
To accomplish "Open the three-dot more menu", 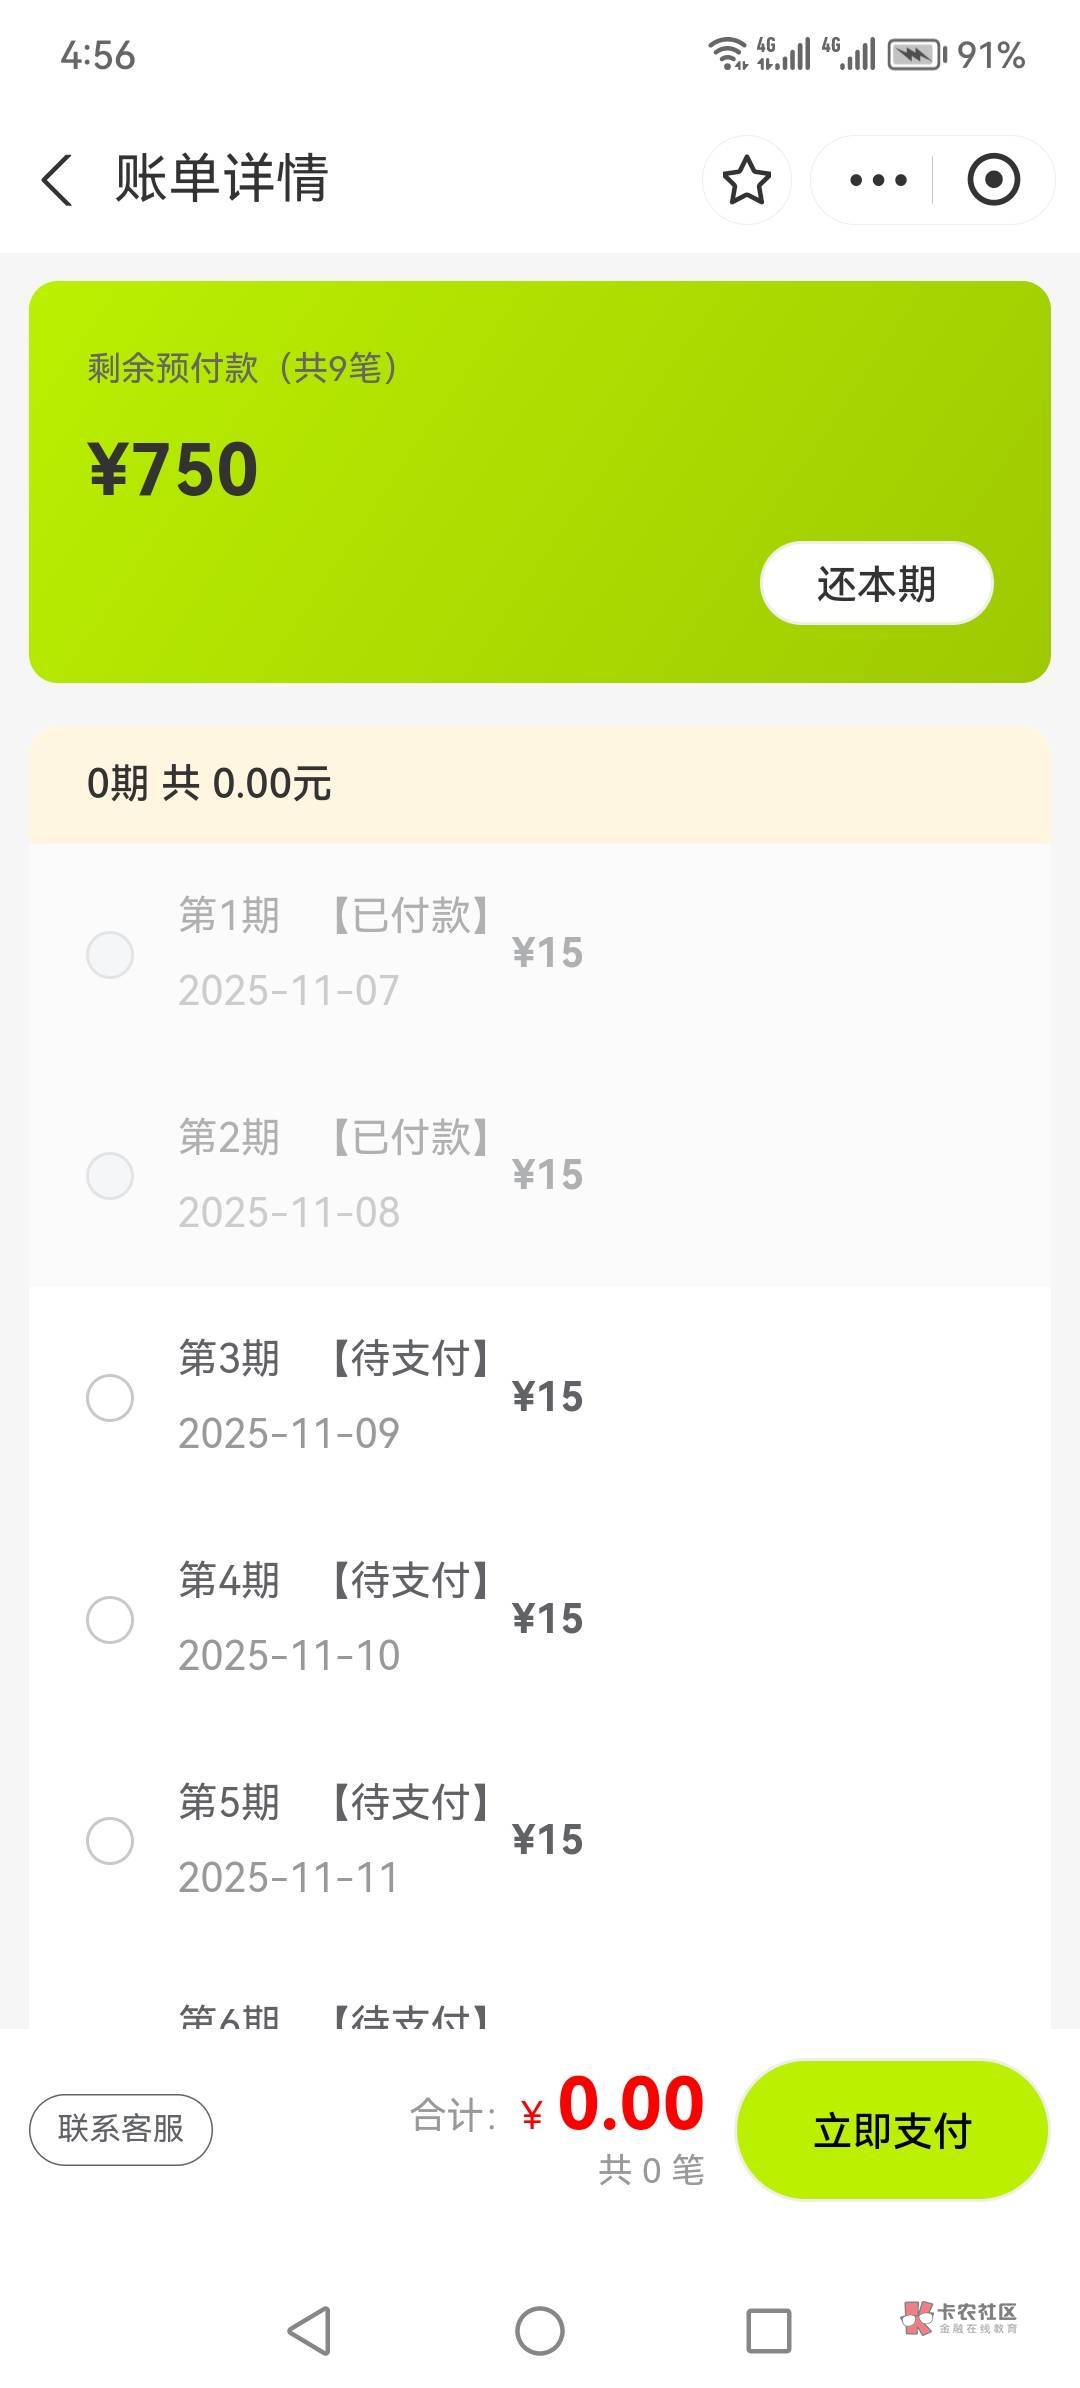I will [x=877, y=181].
